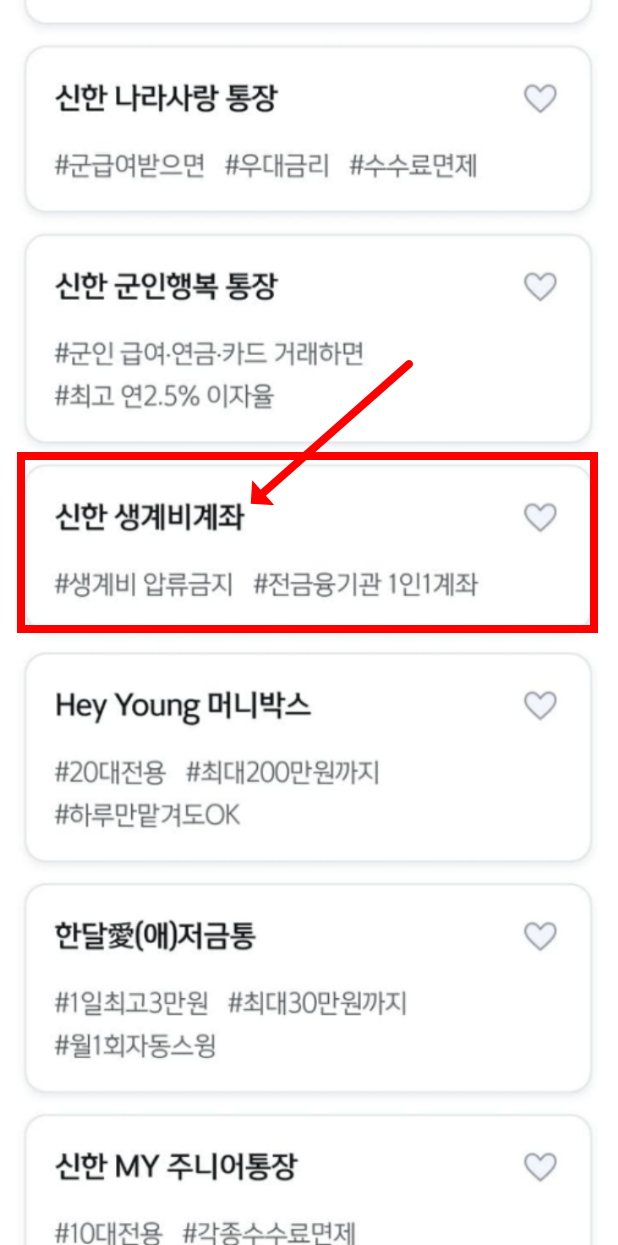Tap the heart icon for Hey Young 머니박스
This screenshot has height=1245, width=618.
click(540, 706)
